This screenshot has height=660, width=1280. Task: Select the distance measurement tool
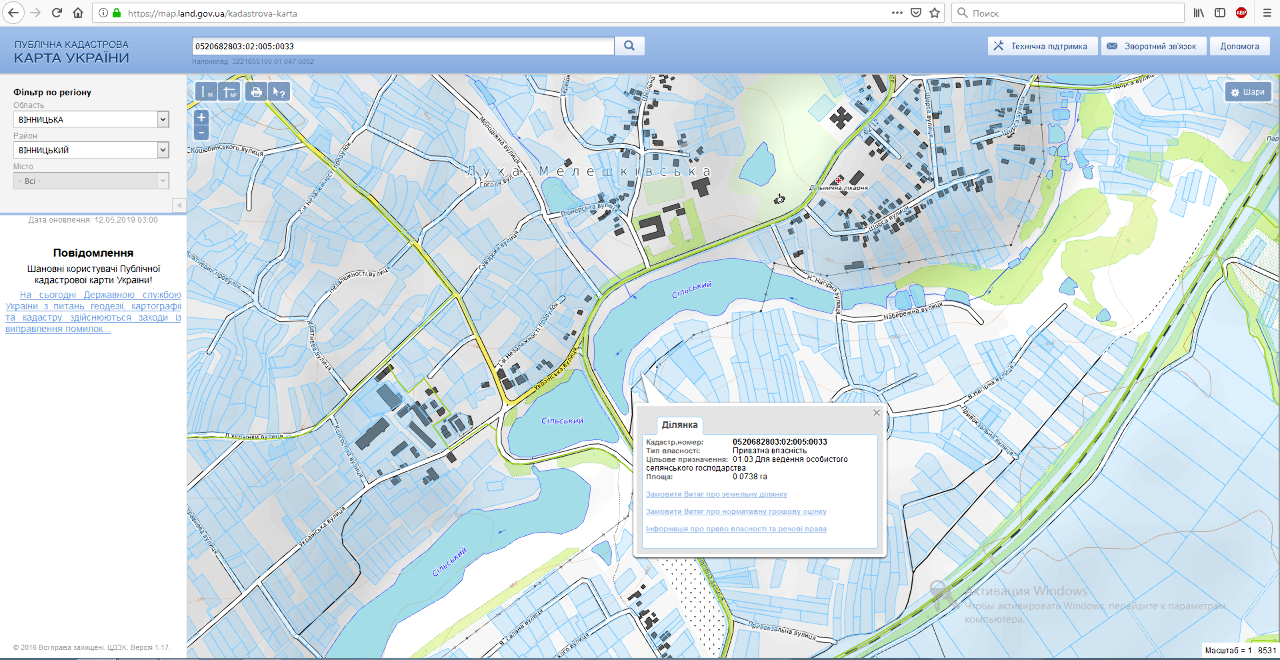207,92
